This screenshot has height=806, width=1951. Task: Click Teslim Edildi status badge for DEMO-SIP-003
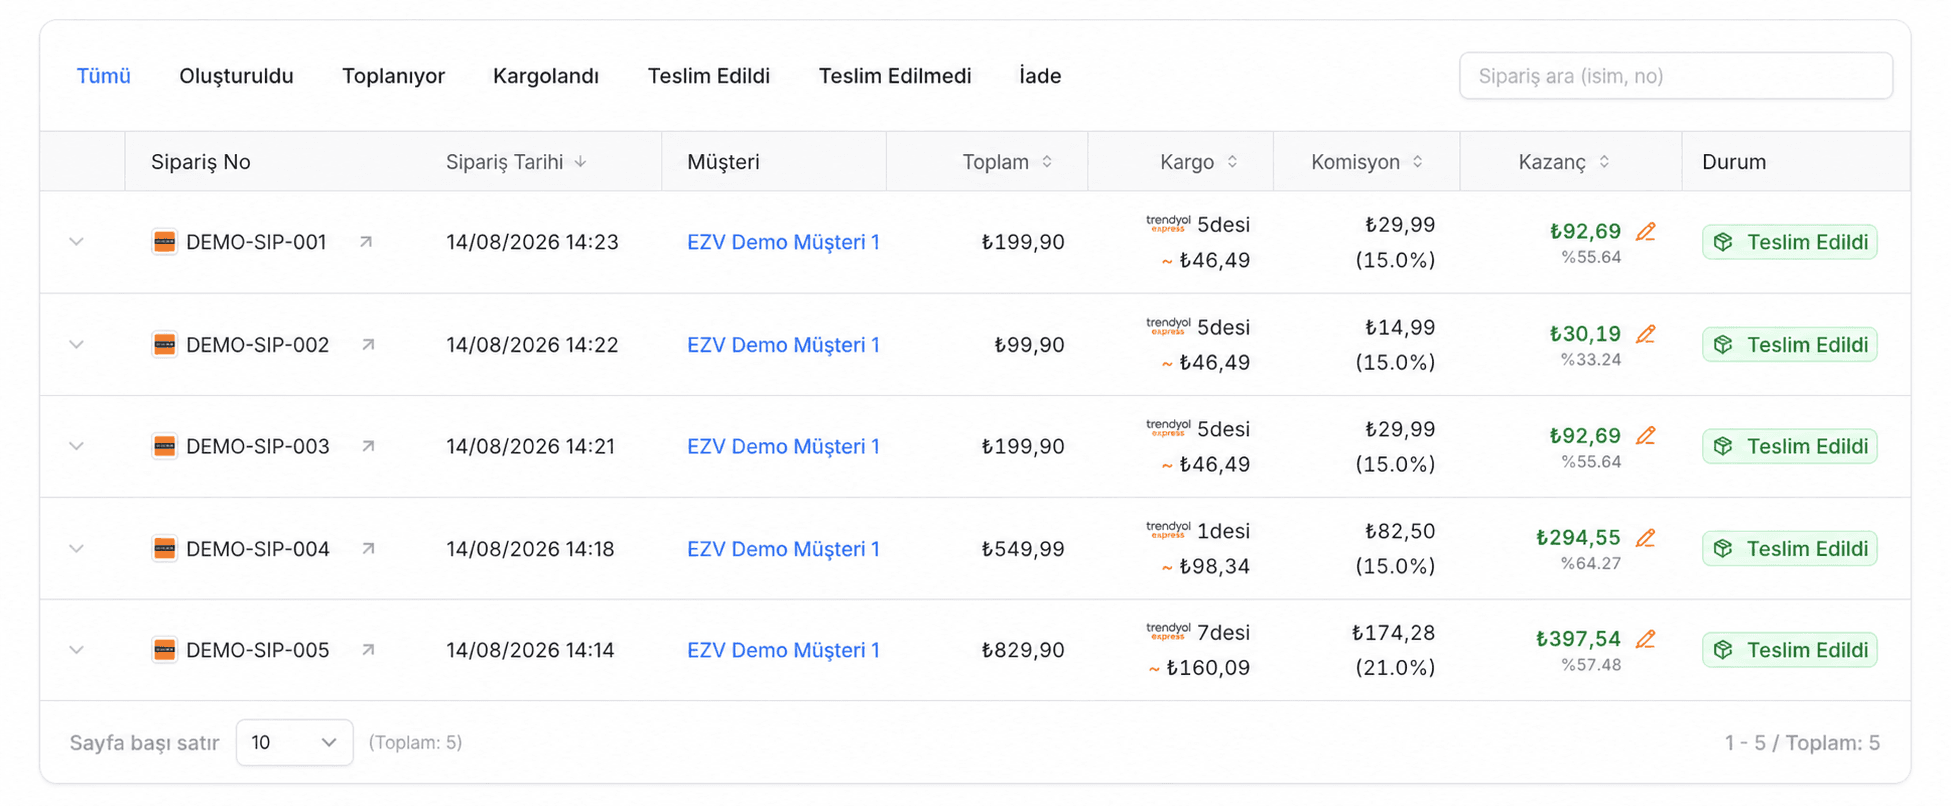pos(1789,446)
